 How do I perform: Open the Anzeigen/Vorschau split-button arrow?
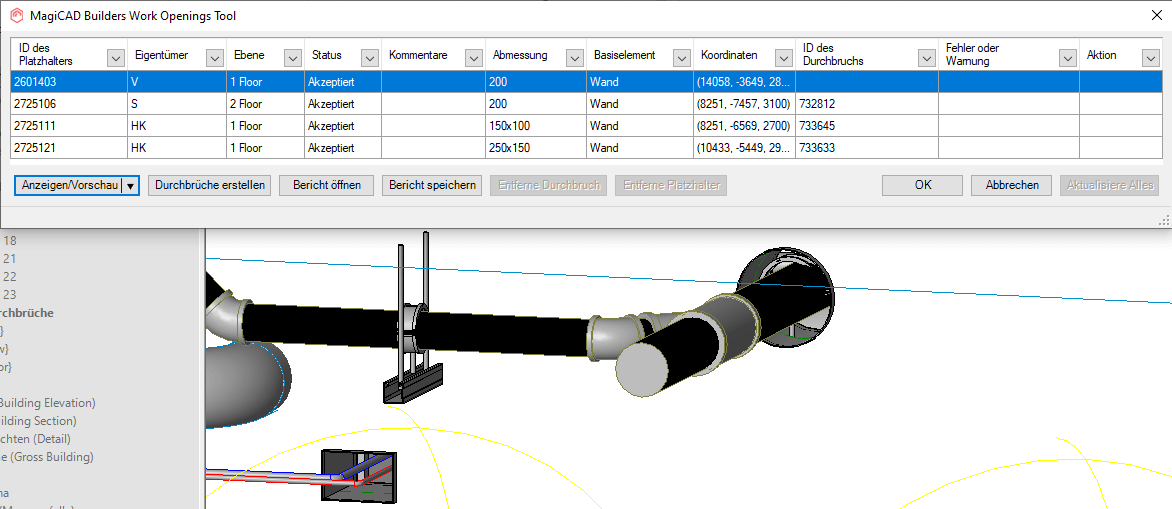(130, 186)
